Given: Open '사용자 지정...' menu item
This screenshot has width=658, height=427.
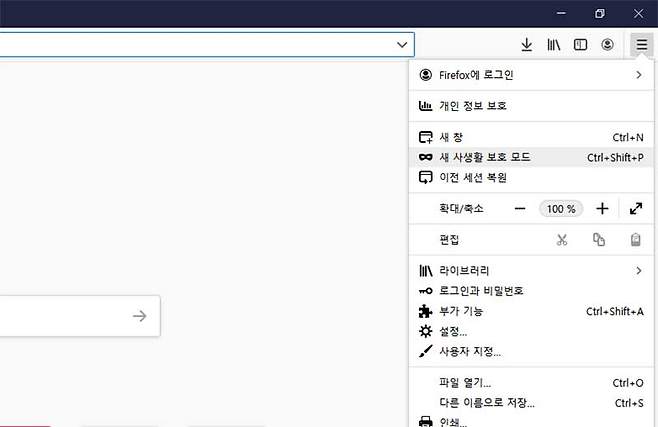Looking at the screenshot, I should (x=531, y=351).
